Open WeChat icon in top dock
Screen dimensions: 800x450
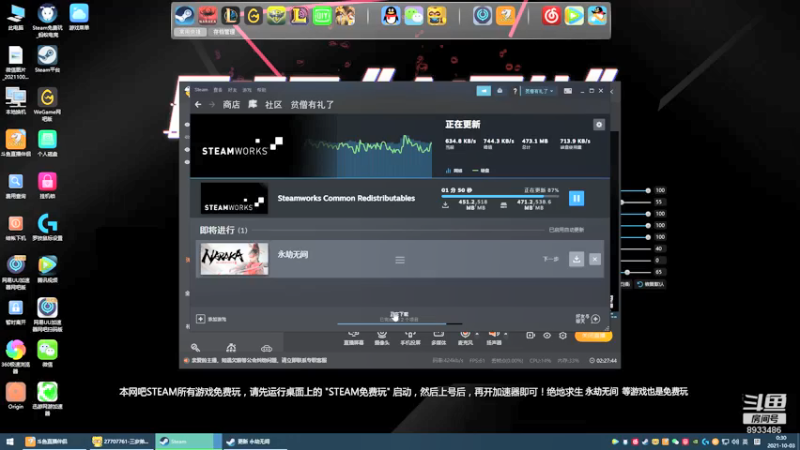pos(414,15)
